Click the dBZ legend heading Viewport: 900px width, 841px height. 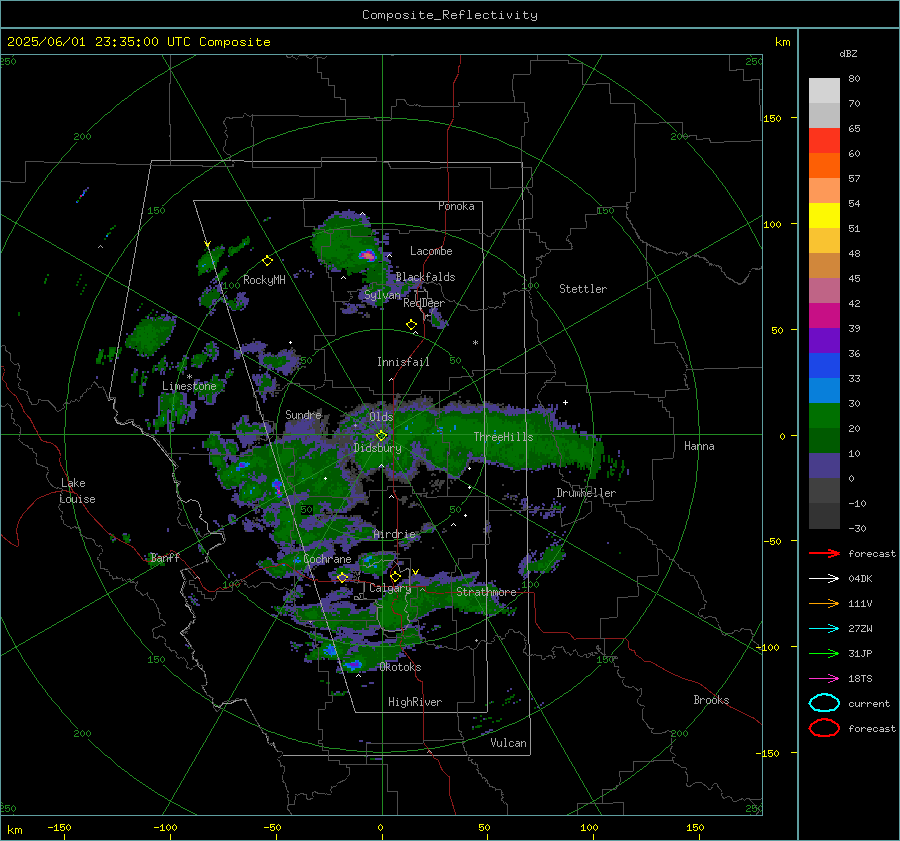[x=848, y=53]
